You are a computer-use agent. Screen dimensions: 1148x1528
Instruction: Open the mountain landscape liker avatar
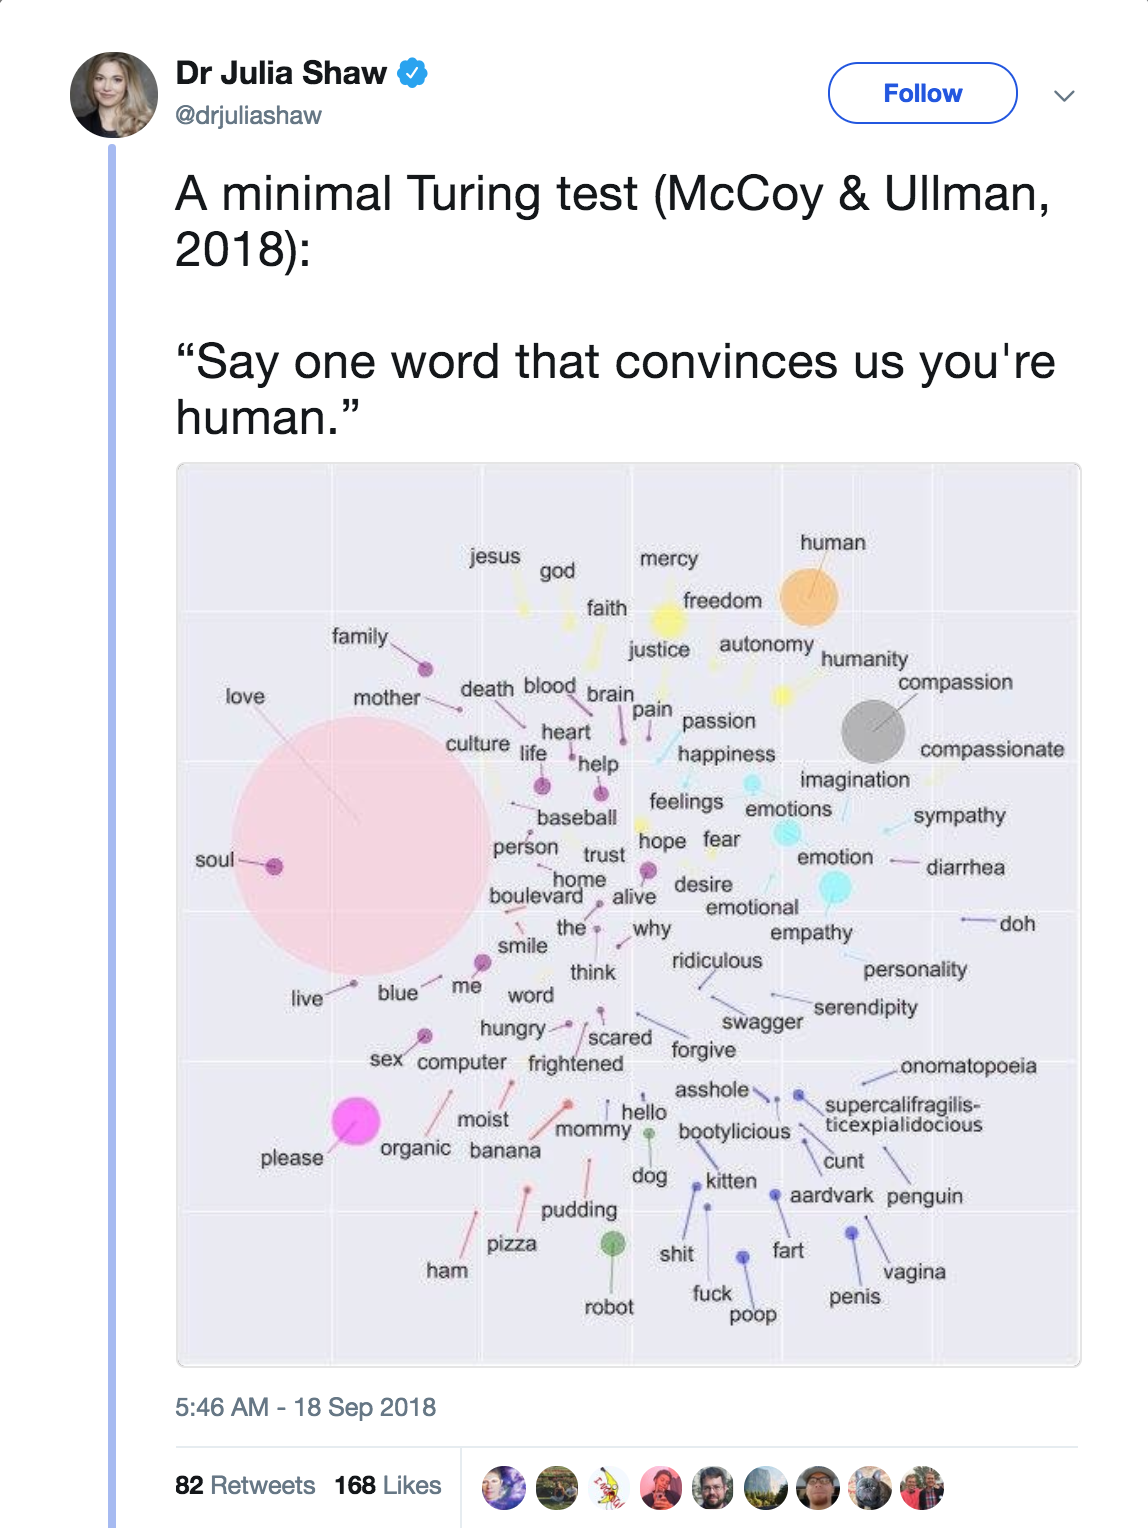point(765,1487)
